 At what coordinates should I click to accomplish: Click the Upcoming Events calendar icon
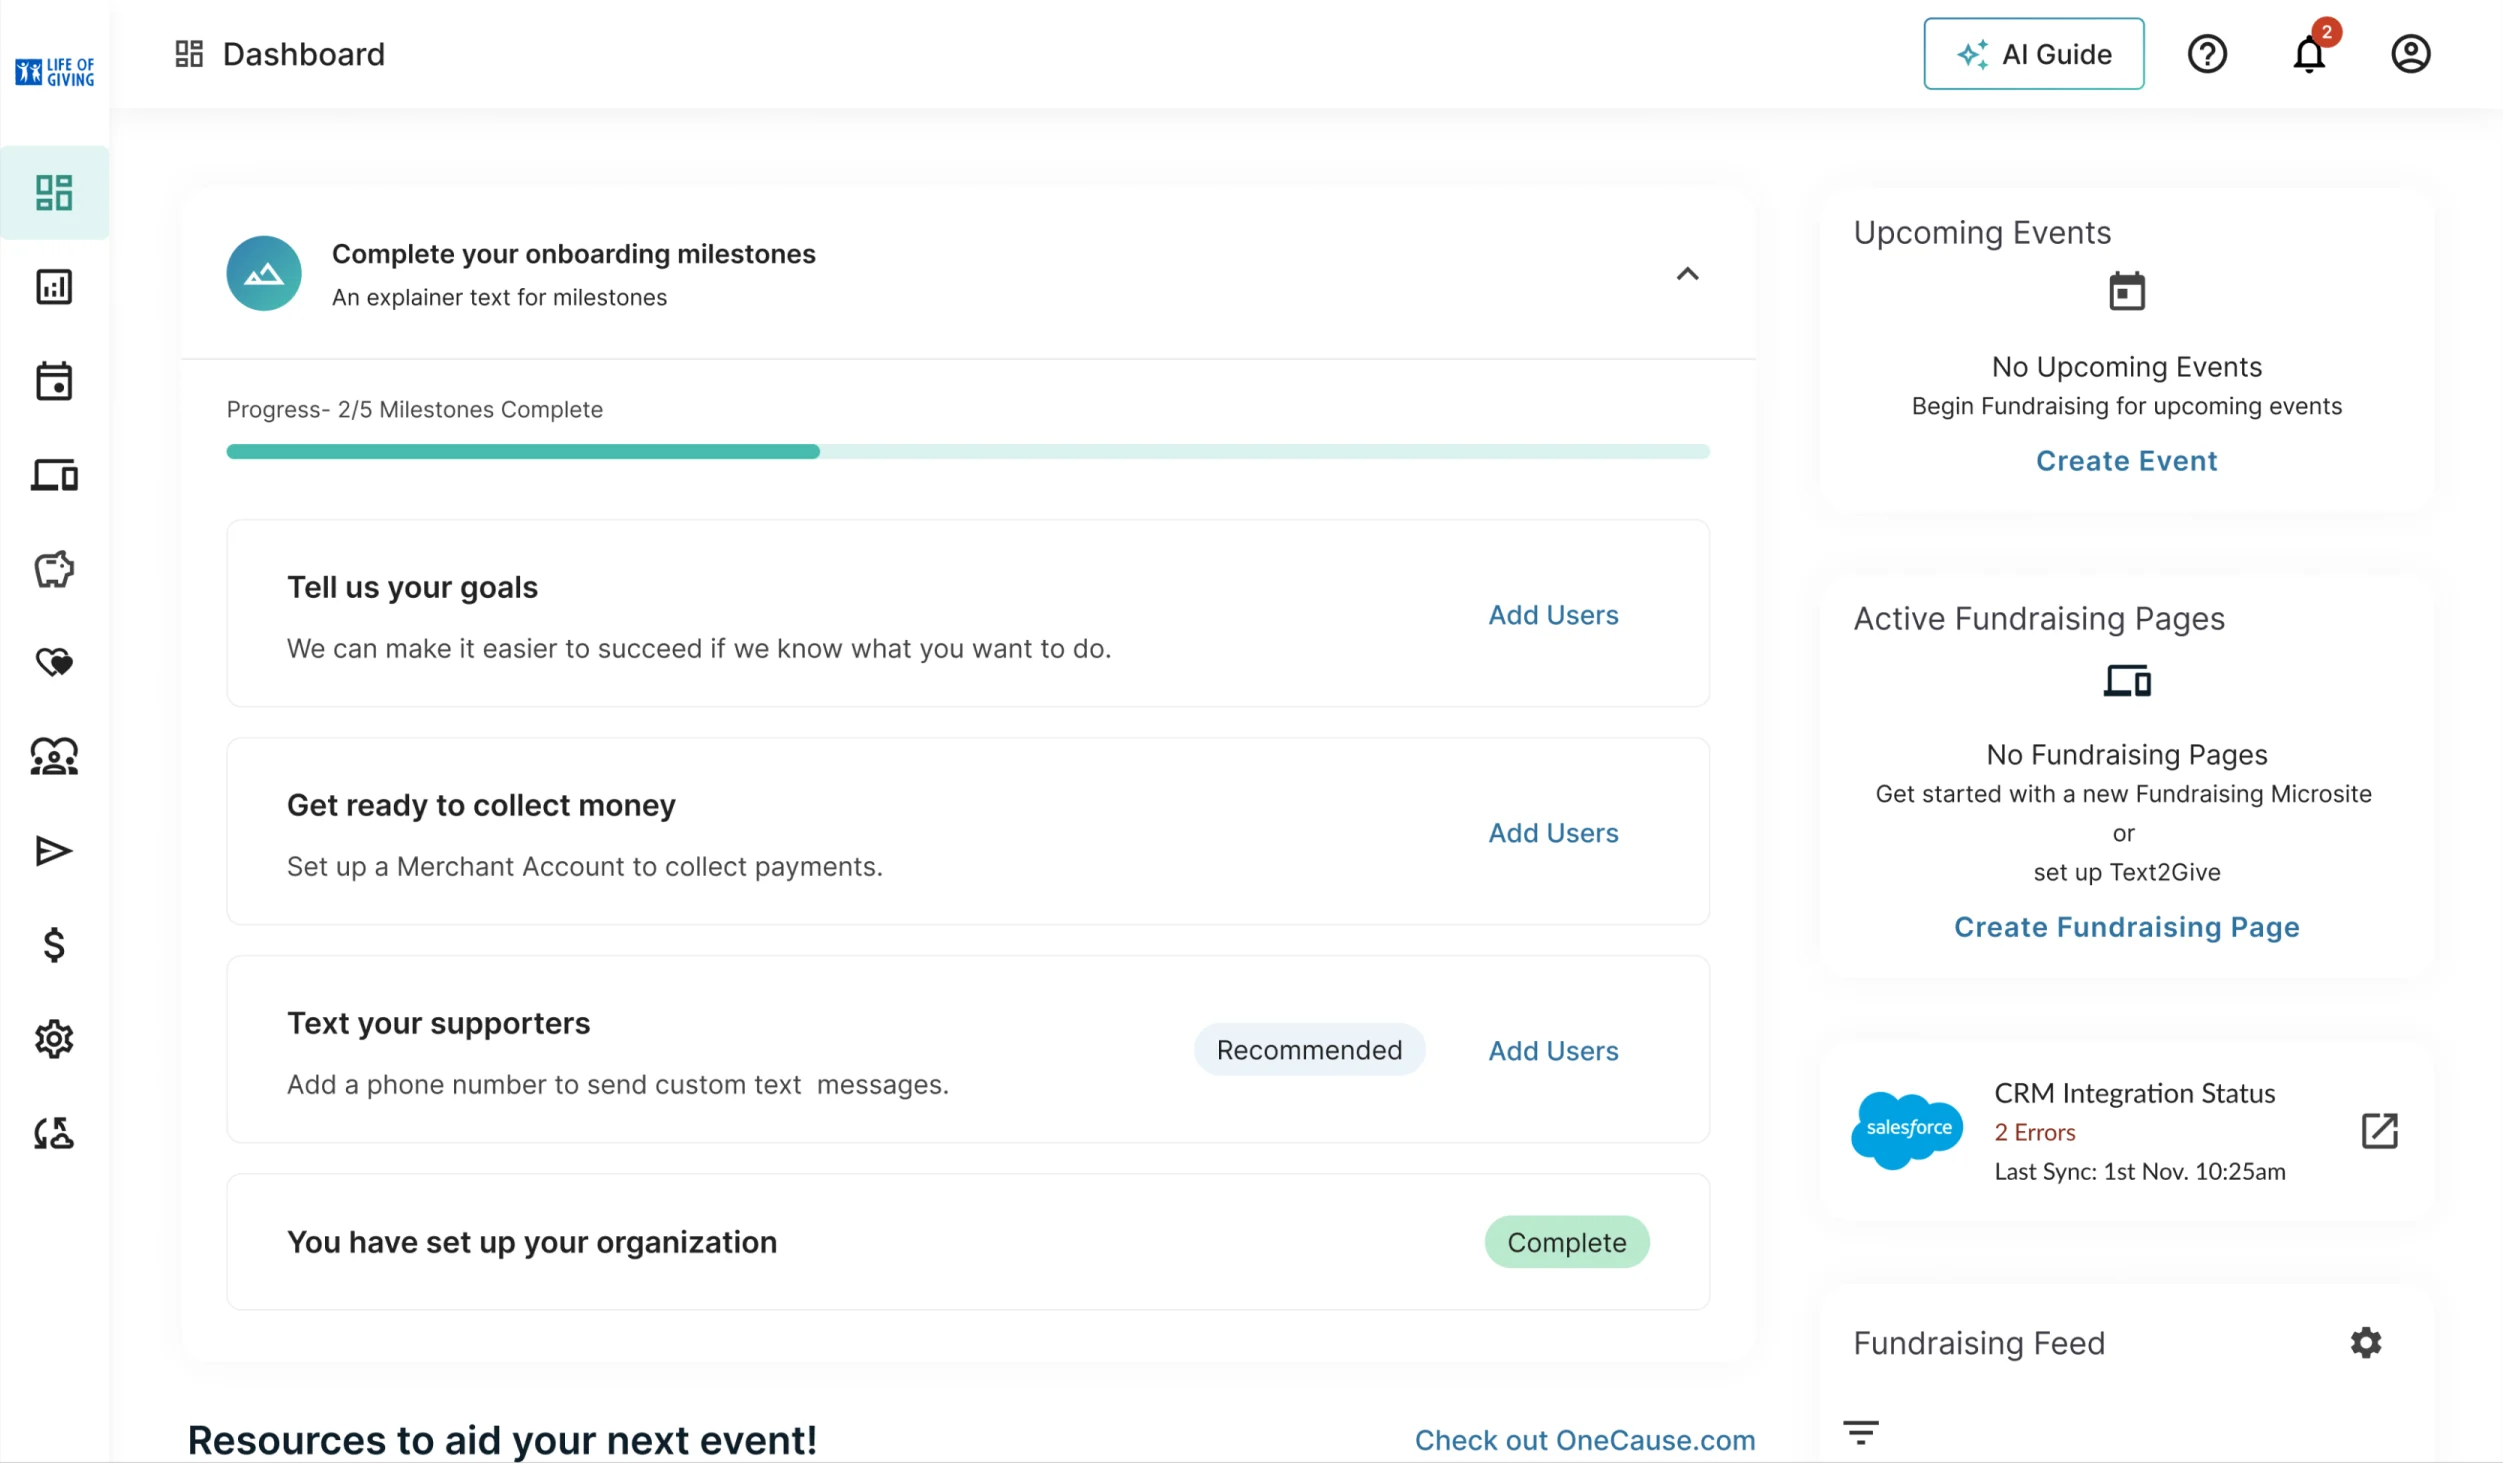pyautogui.click(x=2126, y=292)
